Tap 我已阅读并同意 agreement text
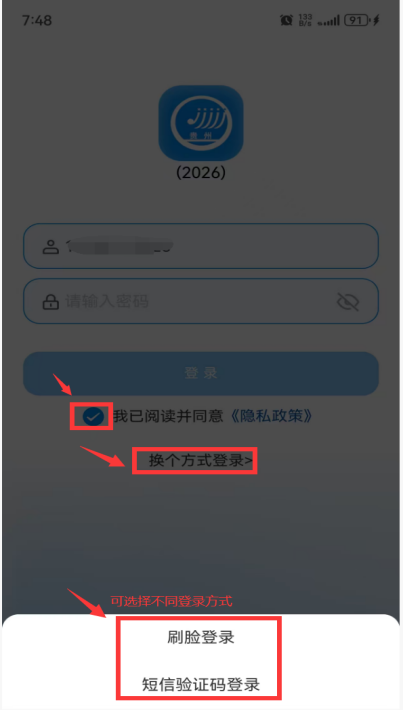This screenshot has width=403, height=710. [168, 416]
